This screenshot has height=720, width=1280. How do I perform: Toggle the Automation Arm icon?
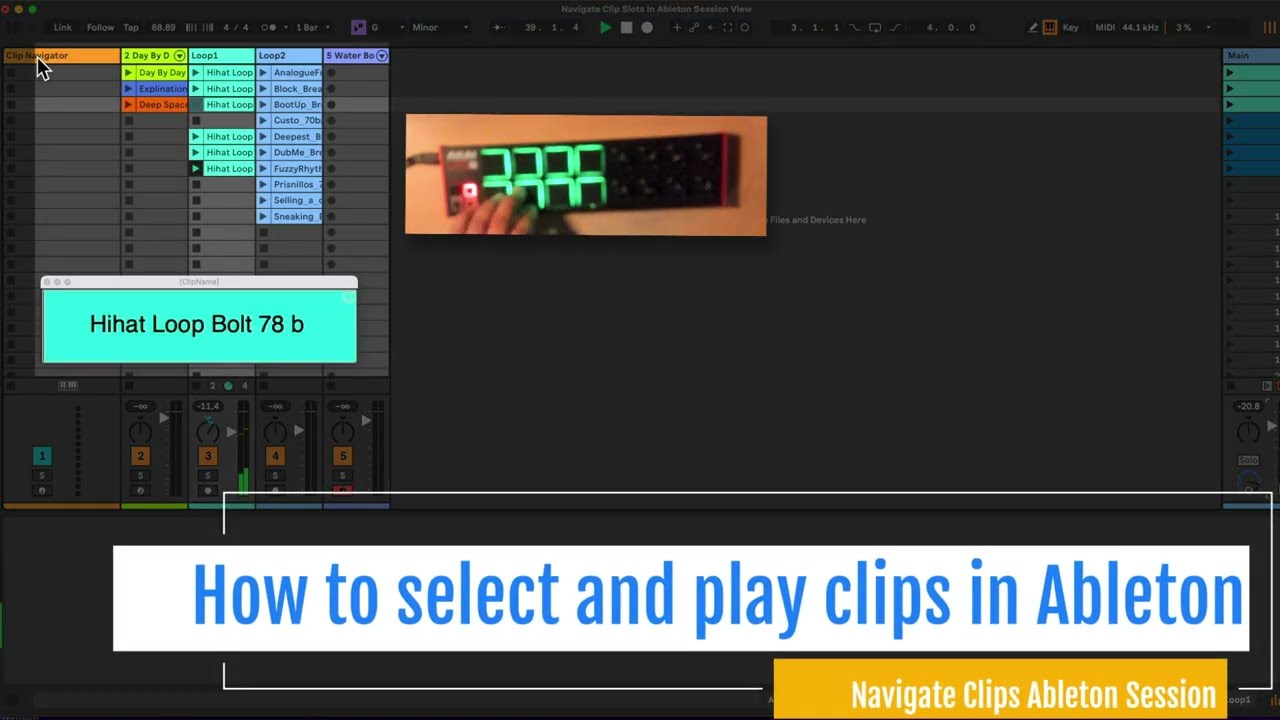694,28
